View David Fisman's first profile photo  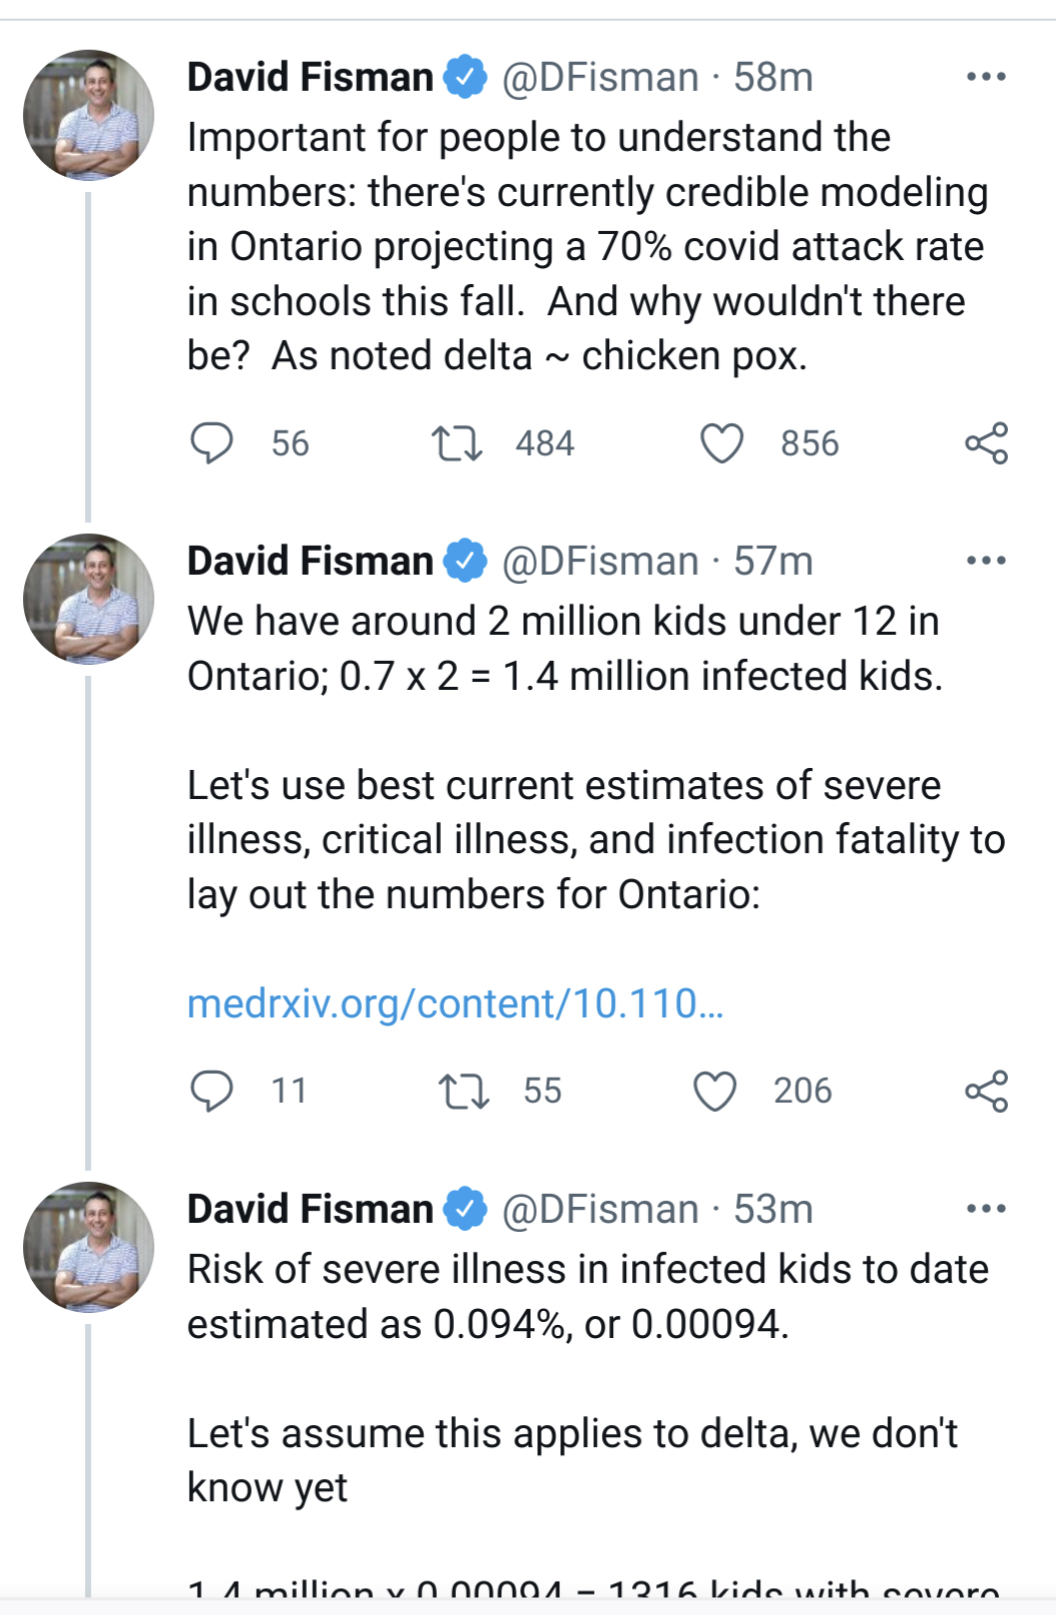click(89, 115)
